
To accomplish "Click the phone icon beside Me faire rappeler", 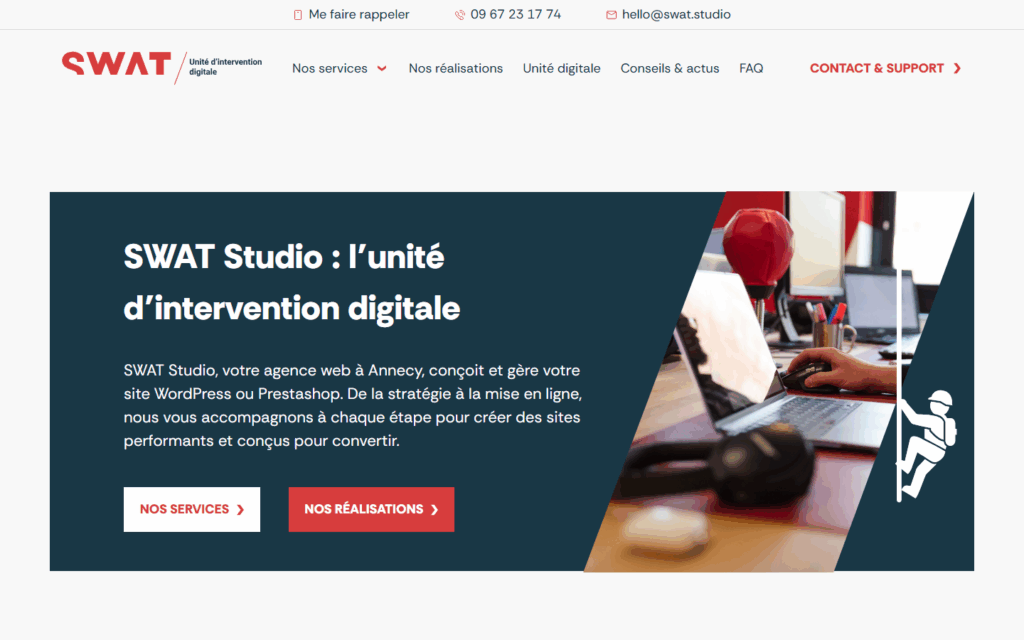I will [x=298, y=15].
